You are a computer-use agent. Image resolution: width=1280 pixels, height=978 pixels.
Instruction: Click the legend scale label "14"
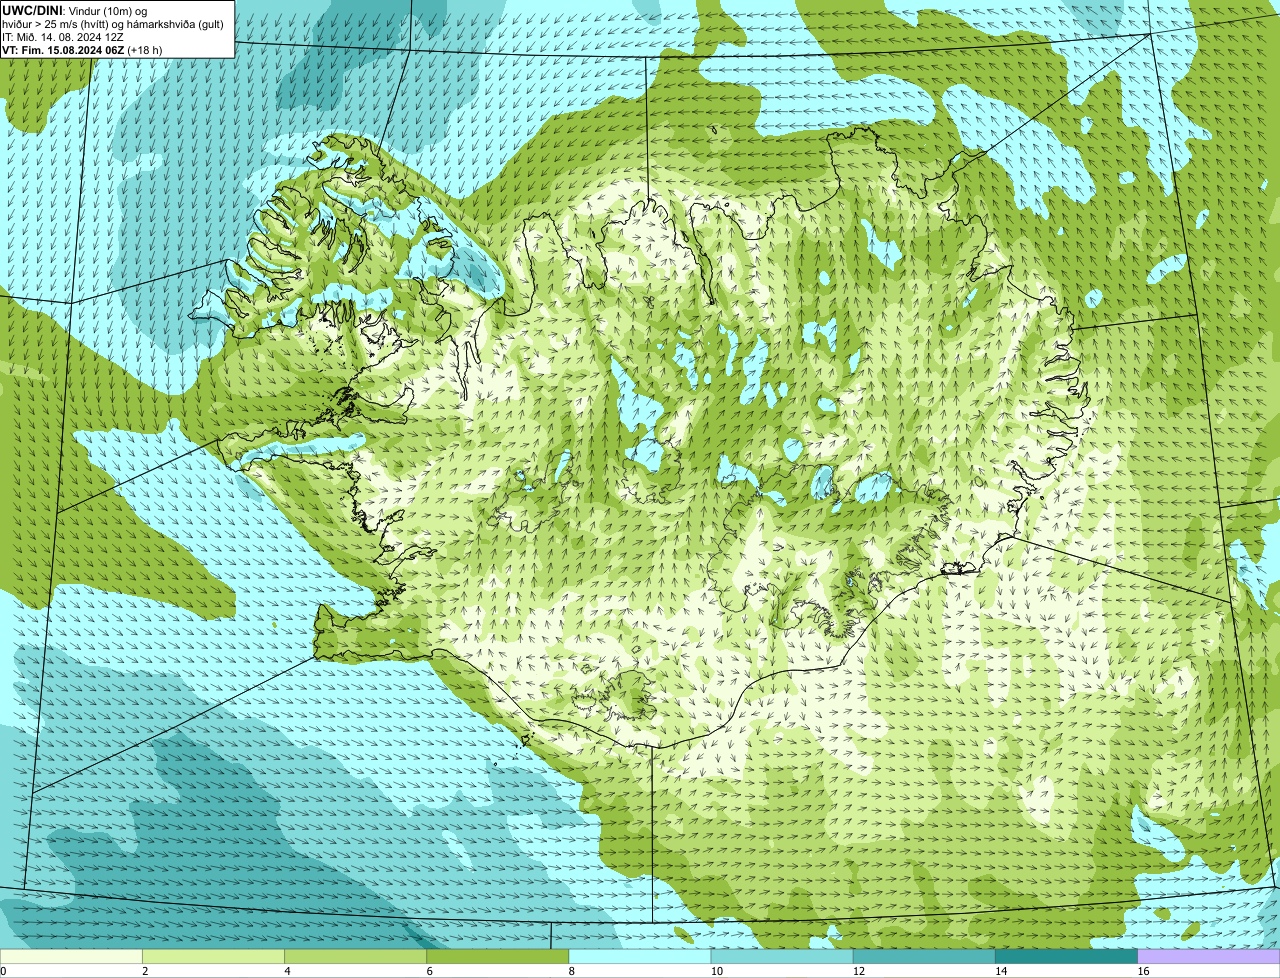coord(1000,971)
